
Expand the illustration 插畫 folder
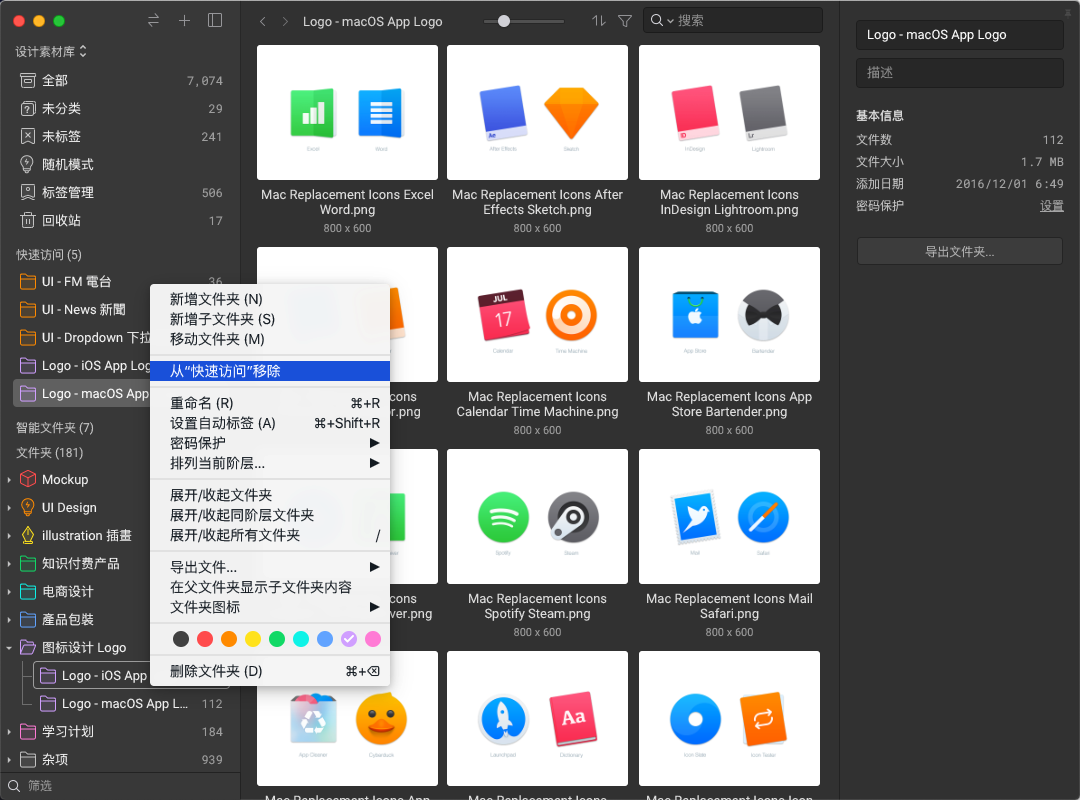click(9, 535)
